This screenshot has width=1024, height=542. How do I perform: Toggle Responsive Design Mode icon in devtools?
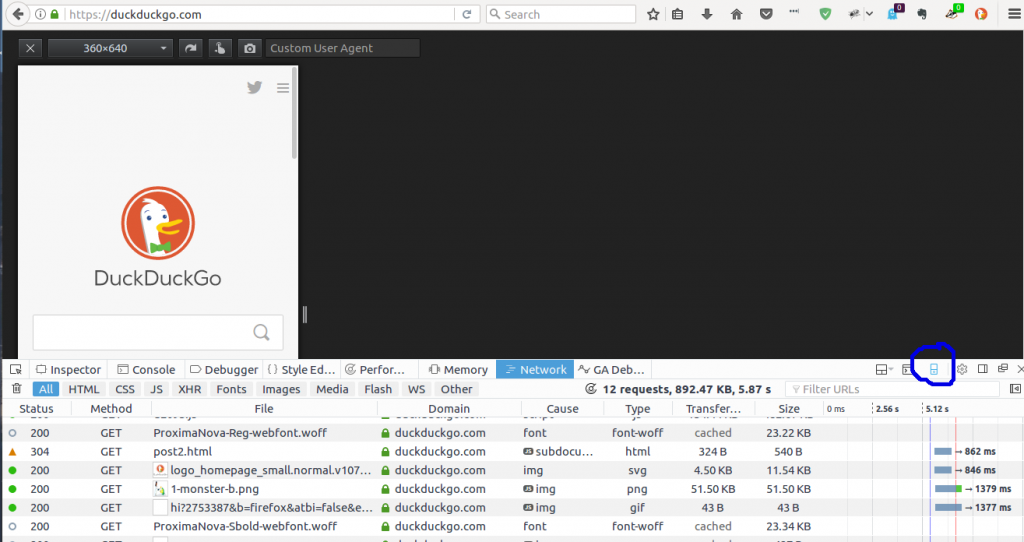(x=934, y=370)
